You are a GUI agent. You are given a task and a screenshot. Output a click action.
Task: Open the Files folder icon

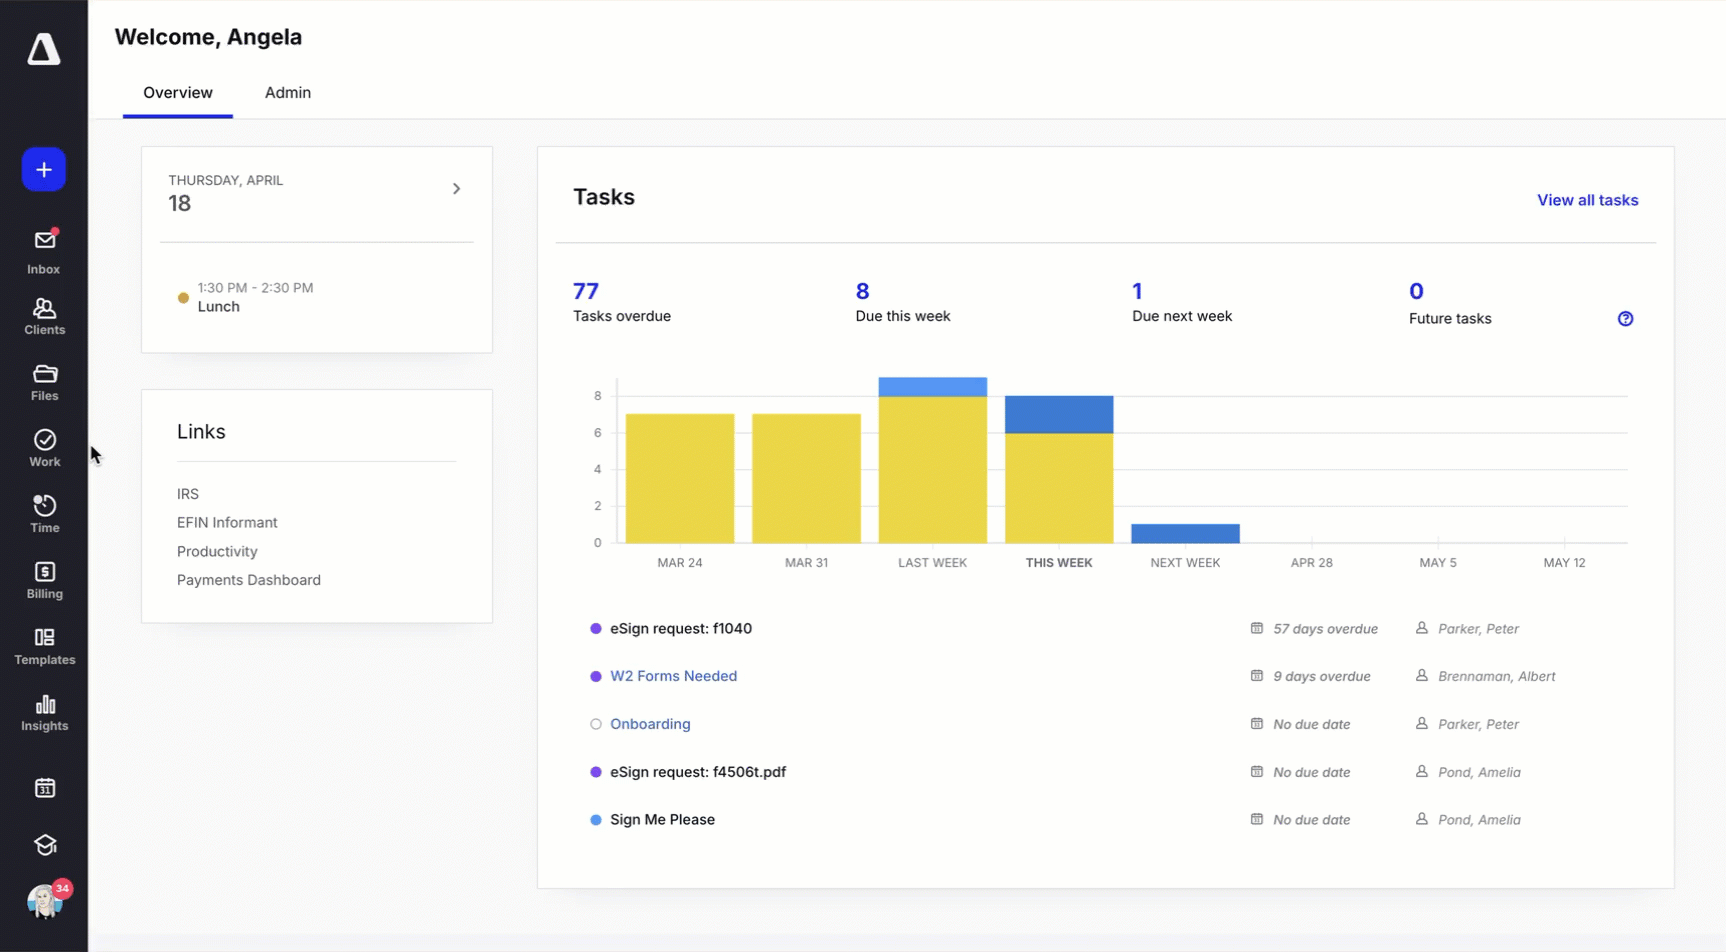[44, 382]
